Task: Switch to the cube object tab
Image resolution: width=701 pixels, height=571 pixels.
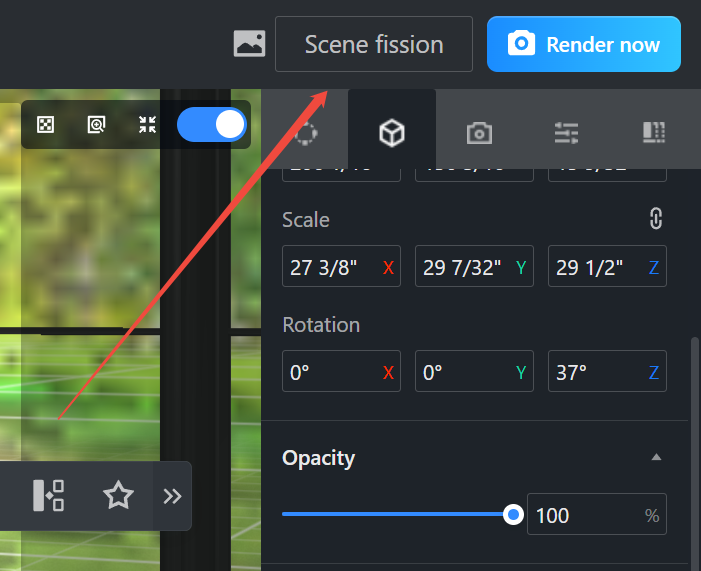Action: pyautogui.click(x=392, y=132)
